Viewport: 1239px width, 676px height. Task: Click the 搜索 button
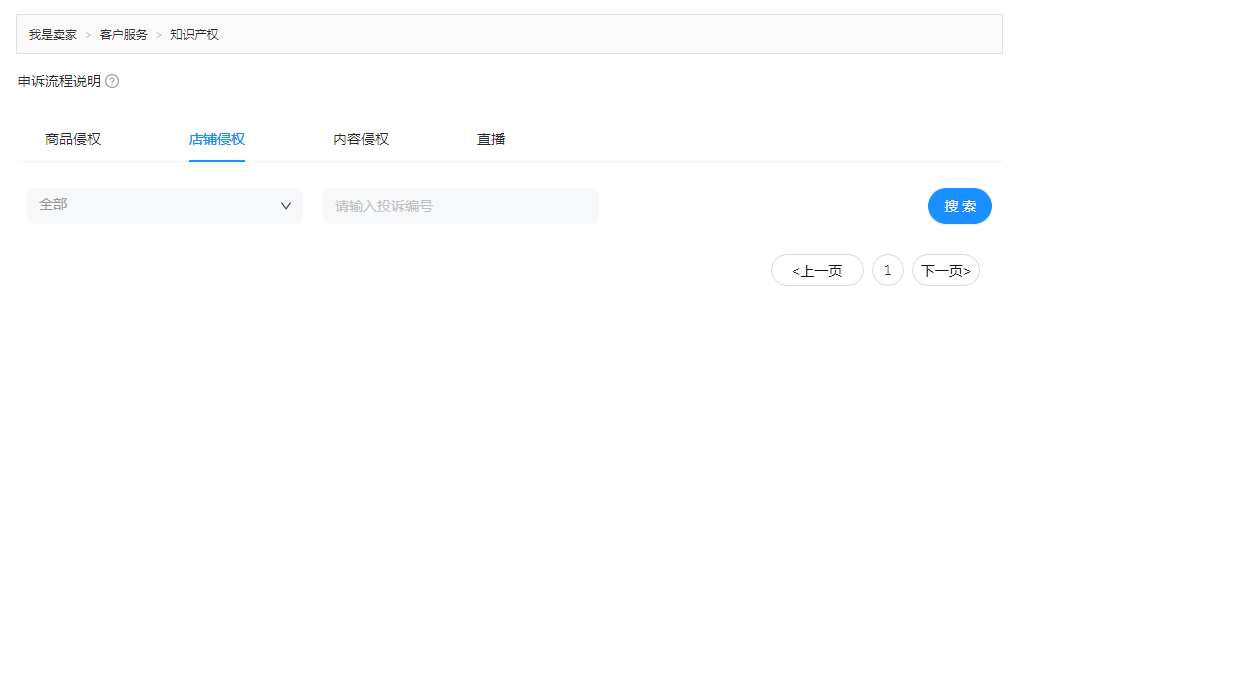pos(960,206)
